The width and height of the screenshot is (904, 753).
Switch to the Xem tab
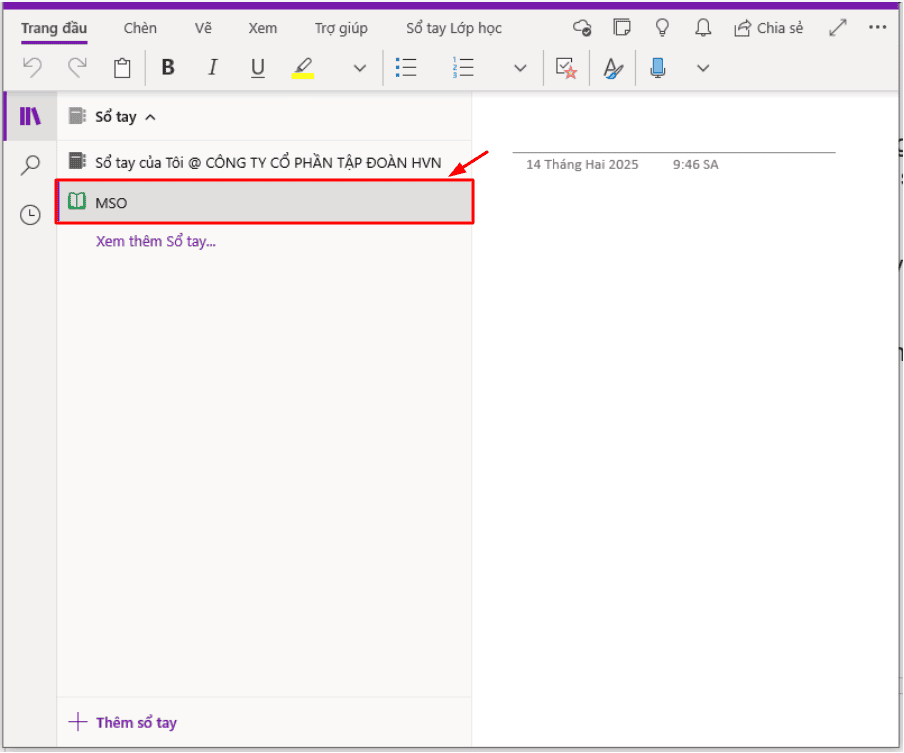[262, 28]
